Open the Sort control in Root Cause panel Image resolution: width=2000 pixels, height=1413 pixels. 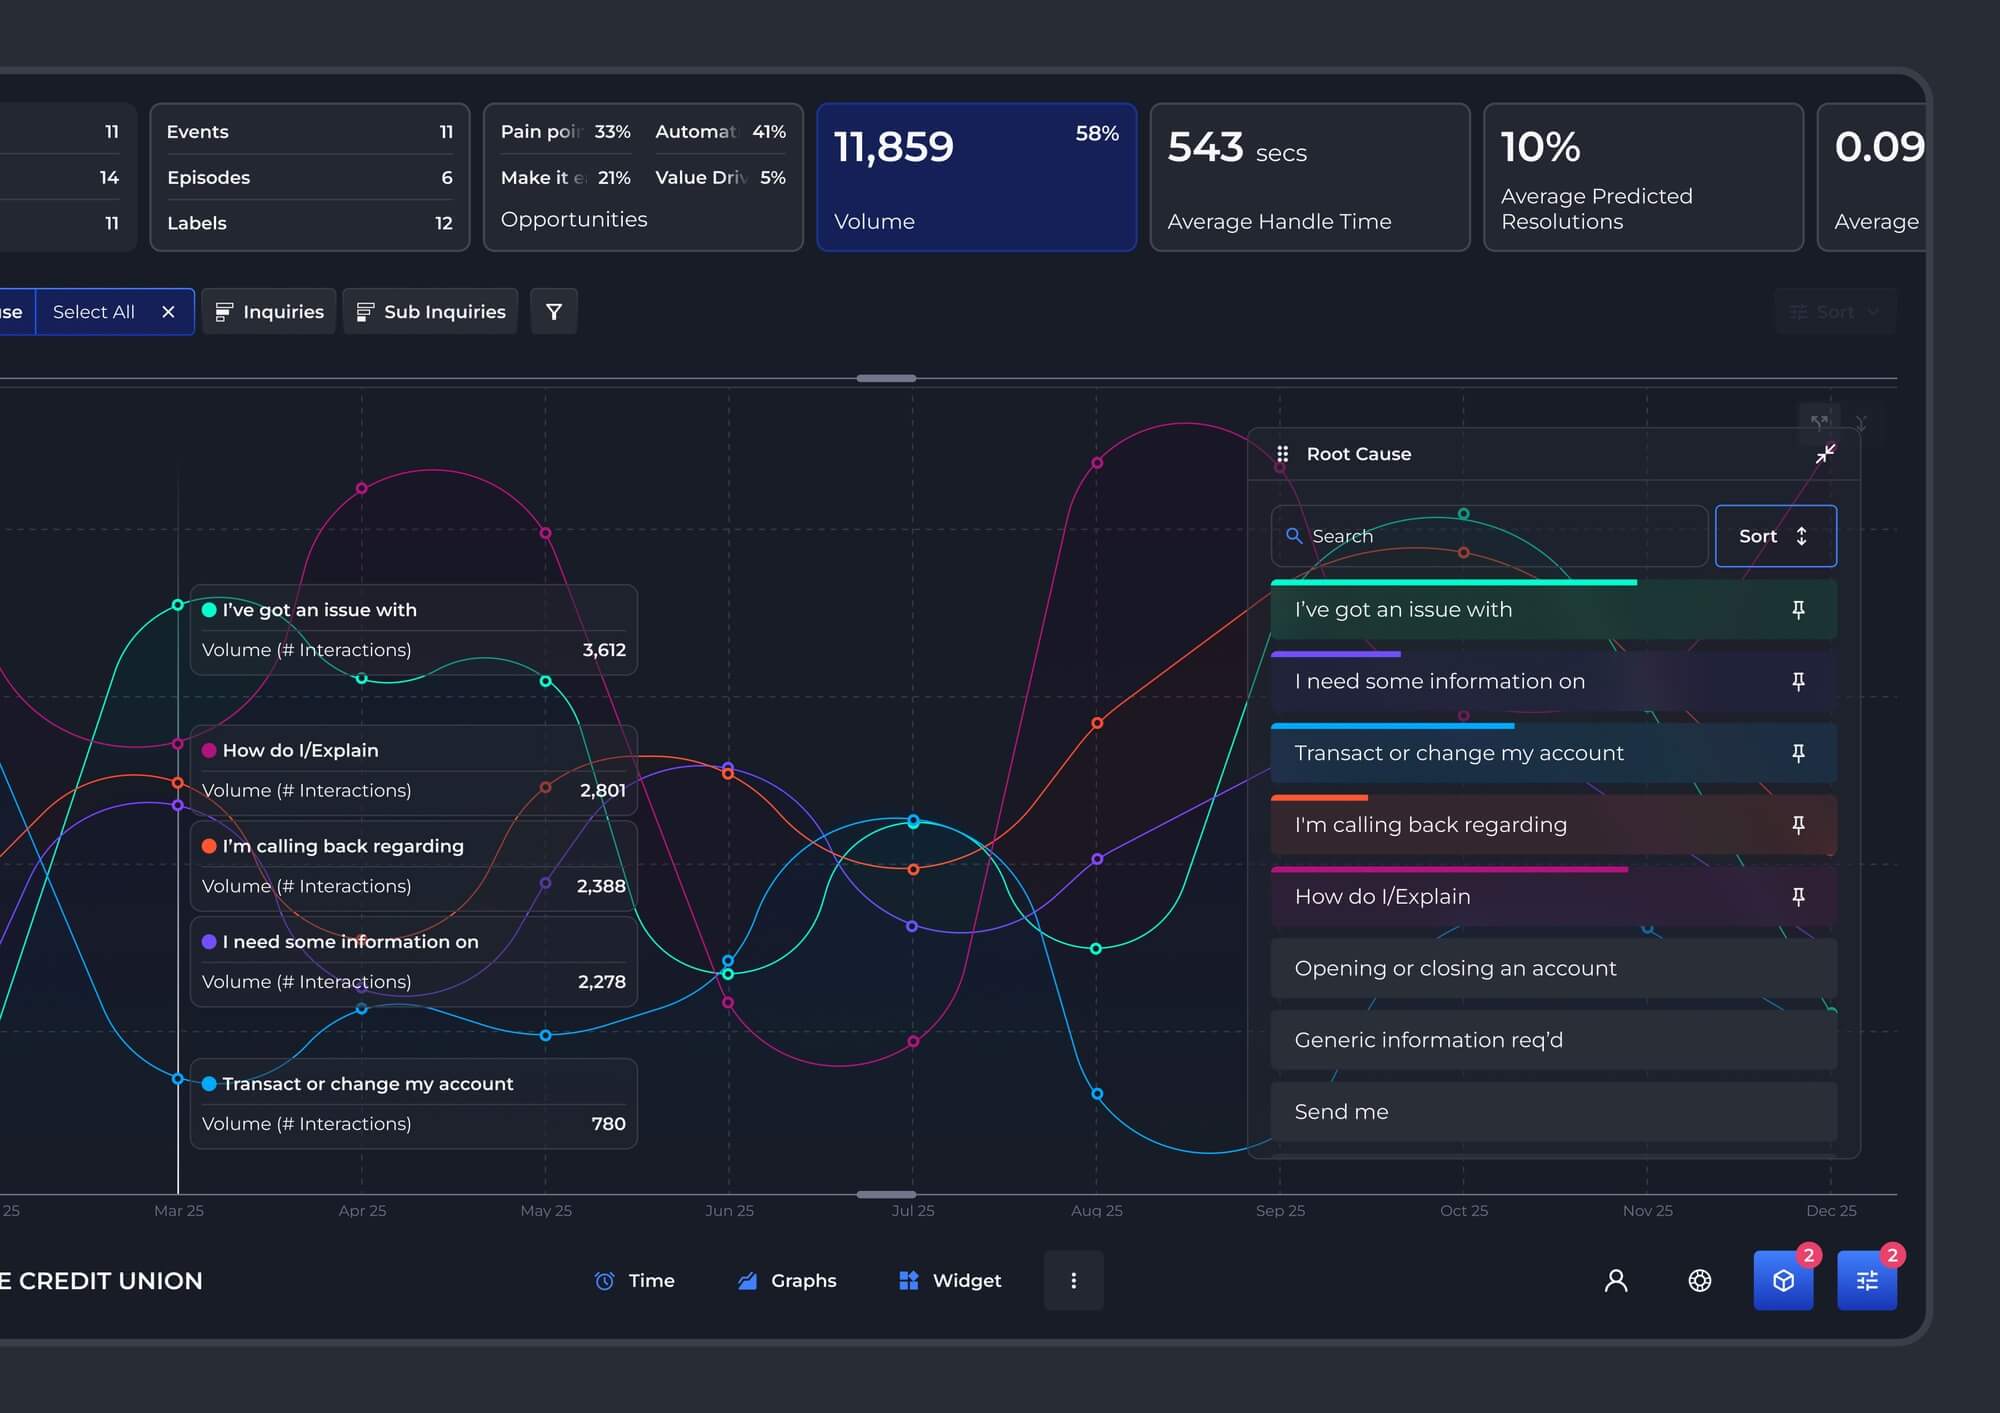coord(1776,536)
